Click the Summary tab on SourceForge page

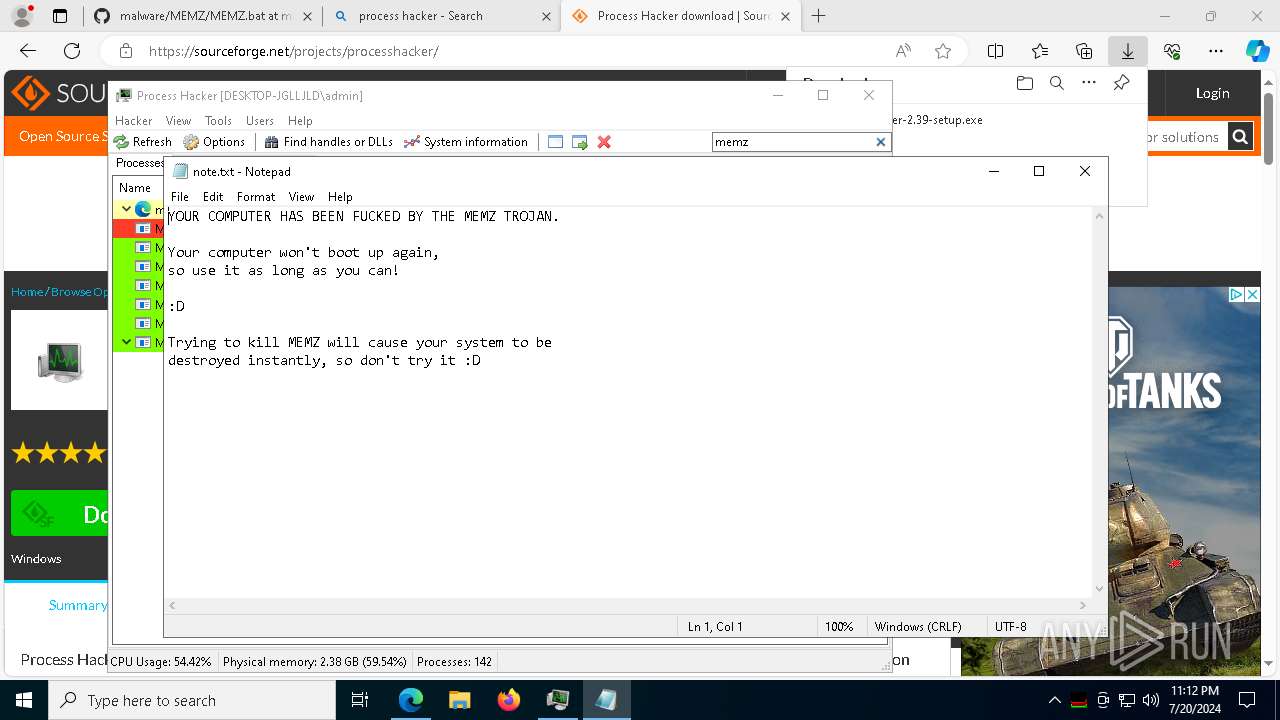point(77,605)
